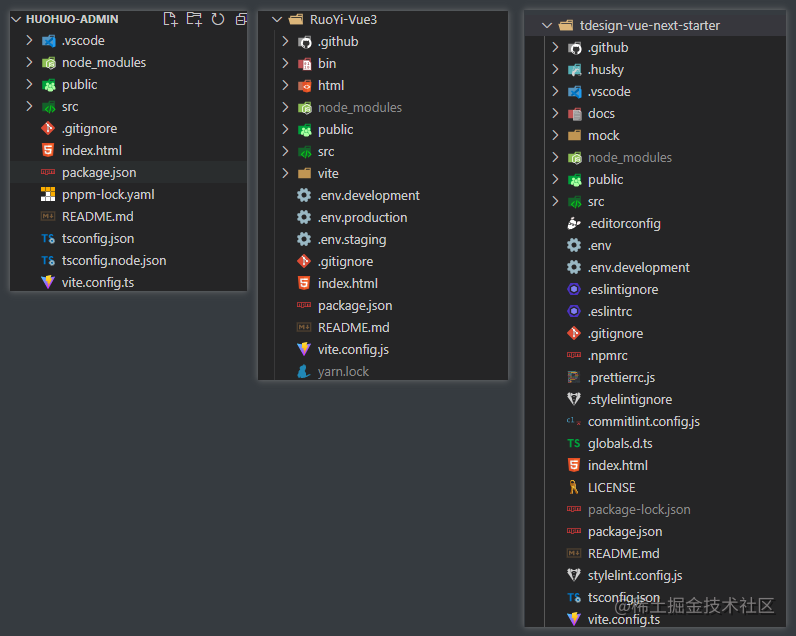The height and width of the screenshot is (636, 796).
Task: Collapse tdesign-vue-next-starter root chevron
Action: point(547,25)
